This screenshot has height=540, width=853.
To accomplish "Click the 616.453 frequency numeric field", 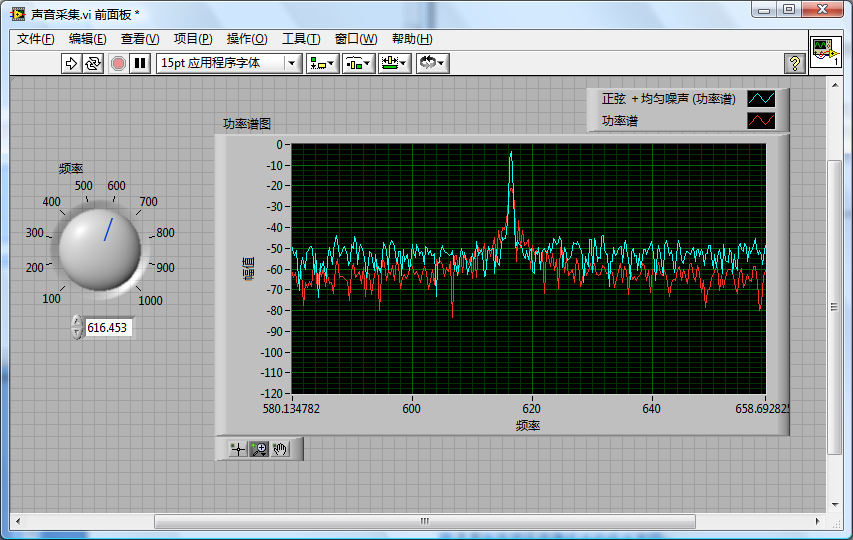I will coord(108,327).
